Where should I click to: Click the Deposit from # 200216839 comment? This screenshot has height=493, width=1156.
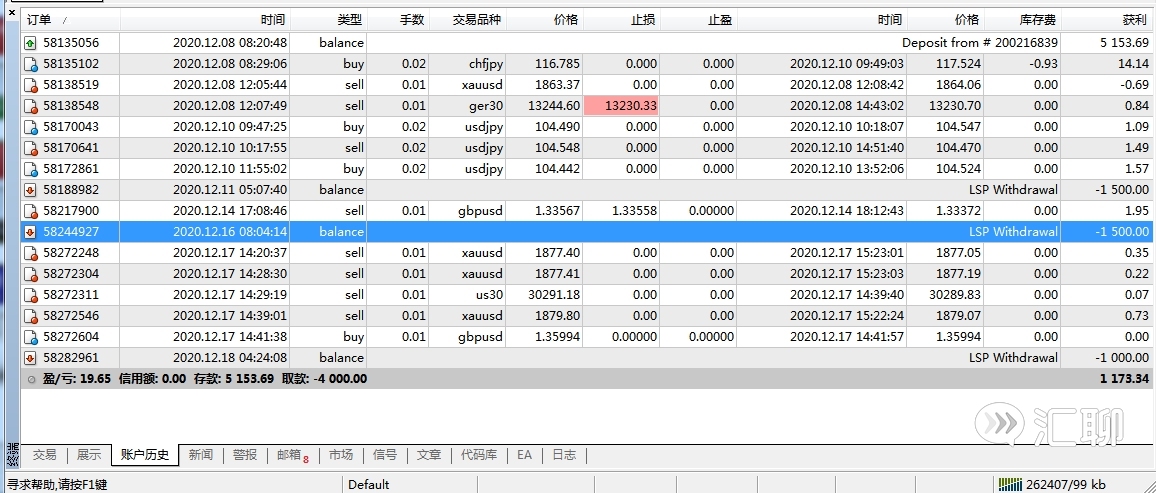(980, 43)
